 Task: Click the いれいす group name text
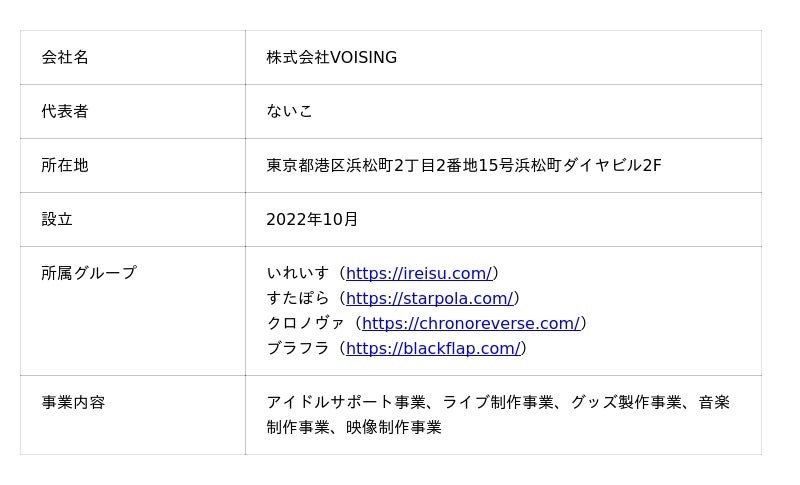pos(297,273)
